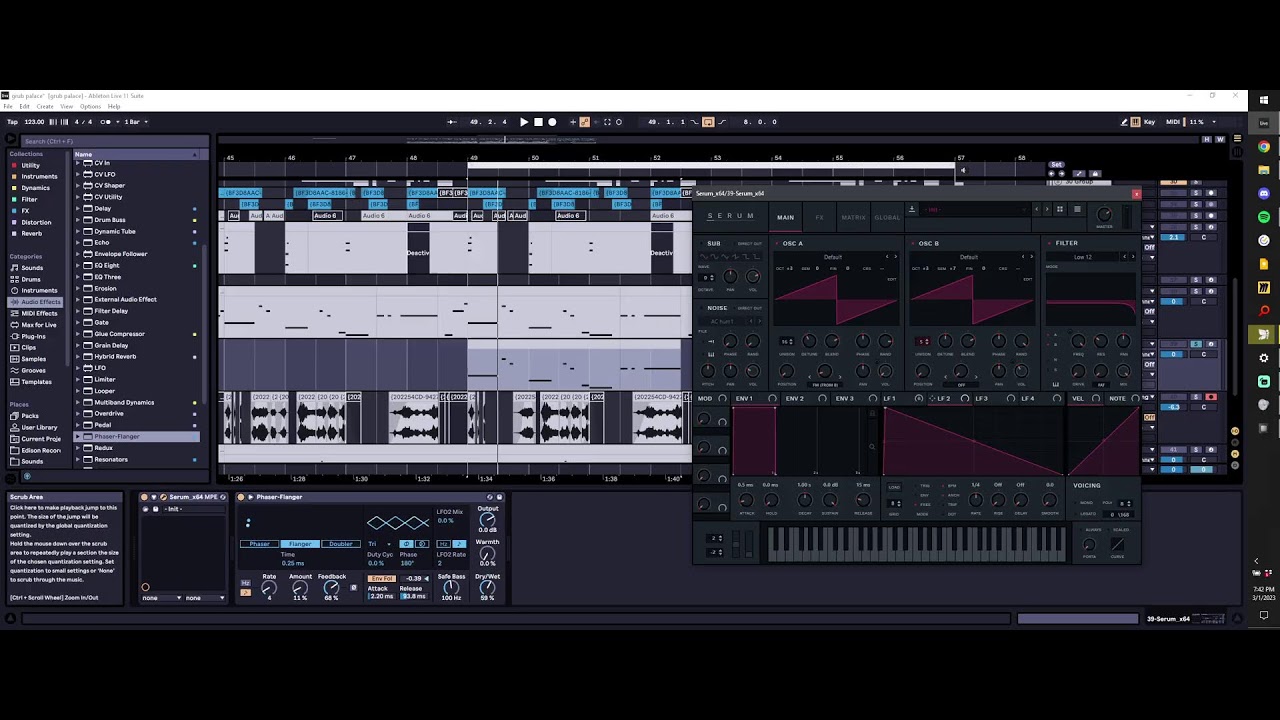Image resolution: width=1280 pixels, height=720 pixels.
Task: Open the Edit menu
Action: pyautogui.click(x=25, y=106)
